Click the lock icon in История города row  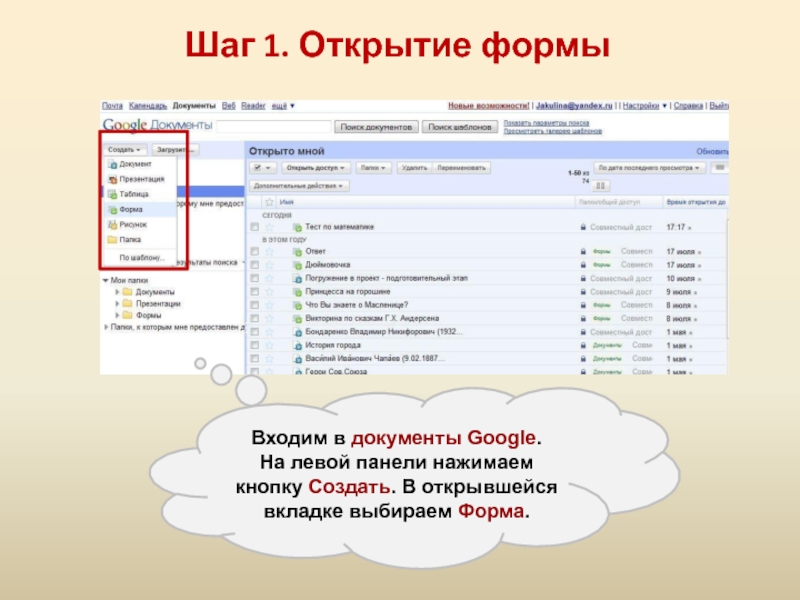coord(583,345)
